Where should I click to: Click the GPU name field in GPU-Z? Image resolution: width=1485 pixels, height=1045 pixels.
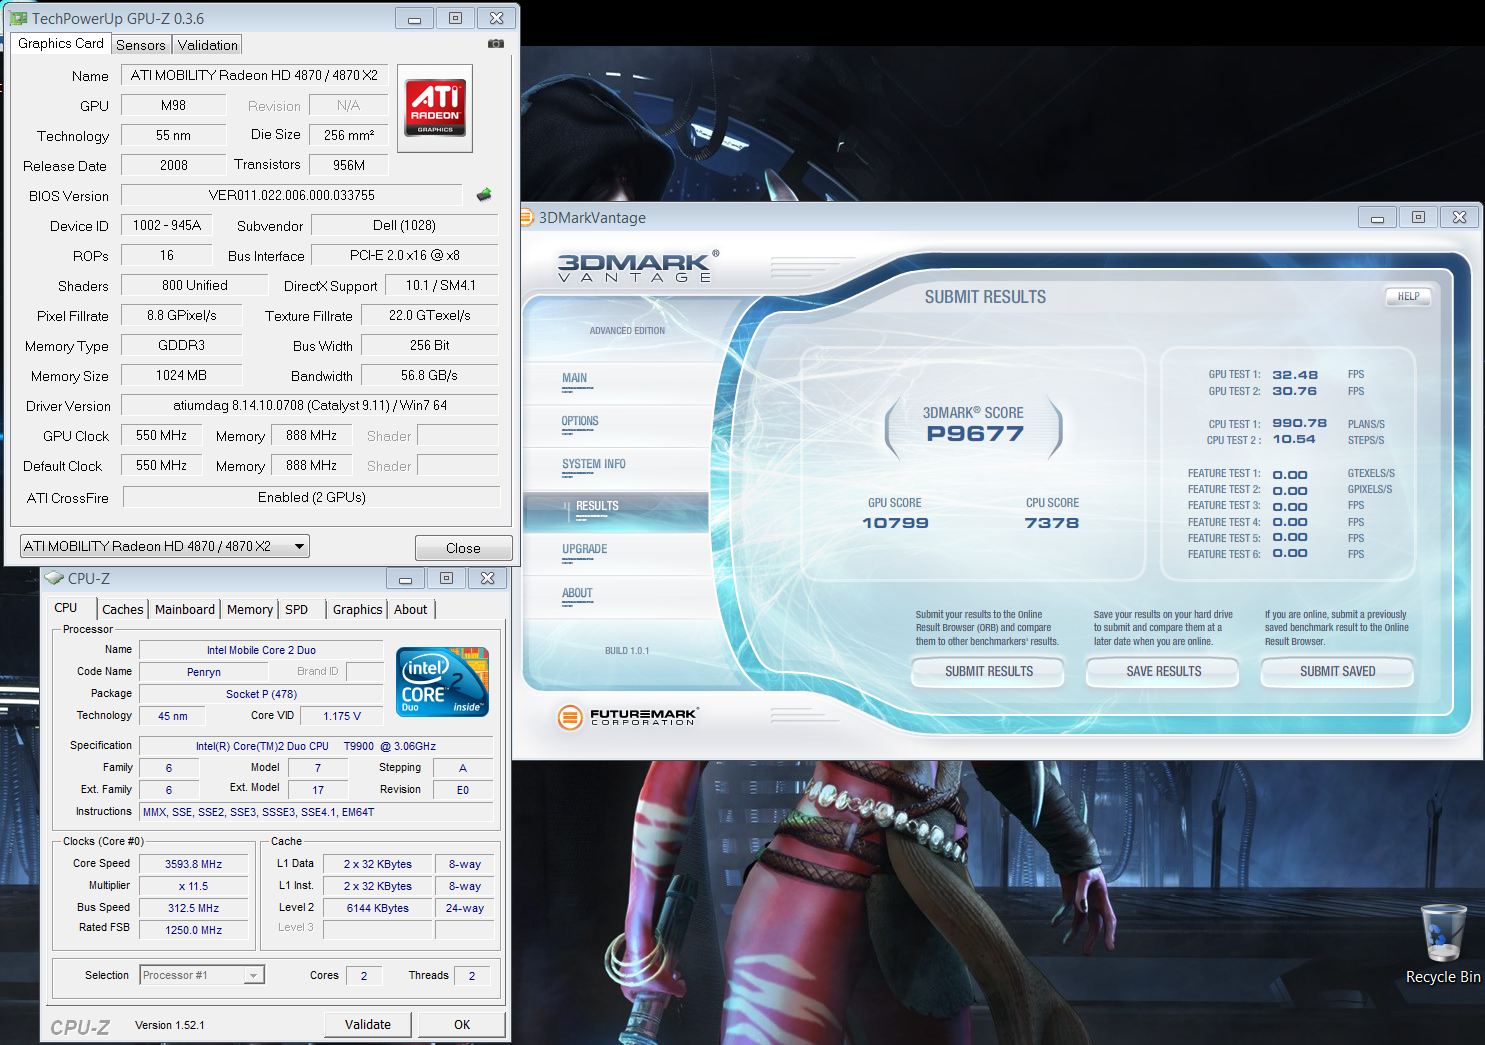pyautogui.click(x=254, y=75)
